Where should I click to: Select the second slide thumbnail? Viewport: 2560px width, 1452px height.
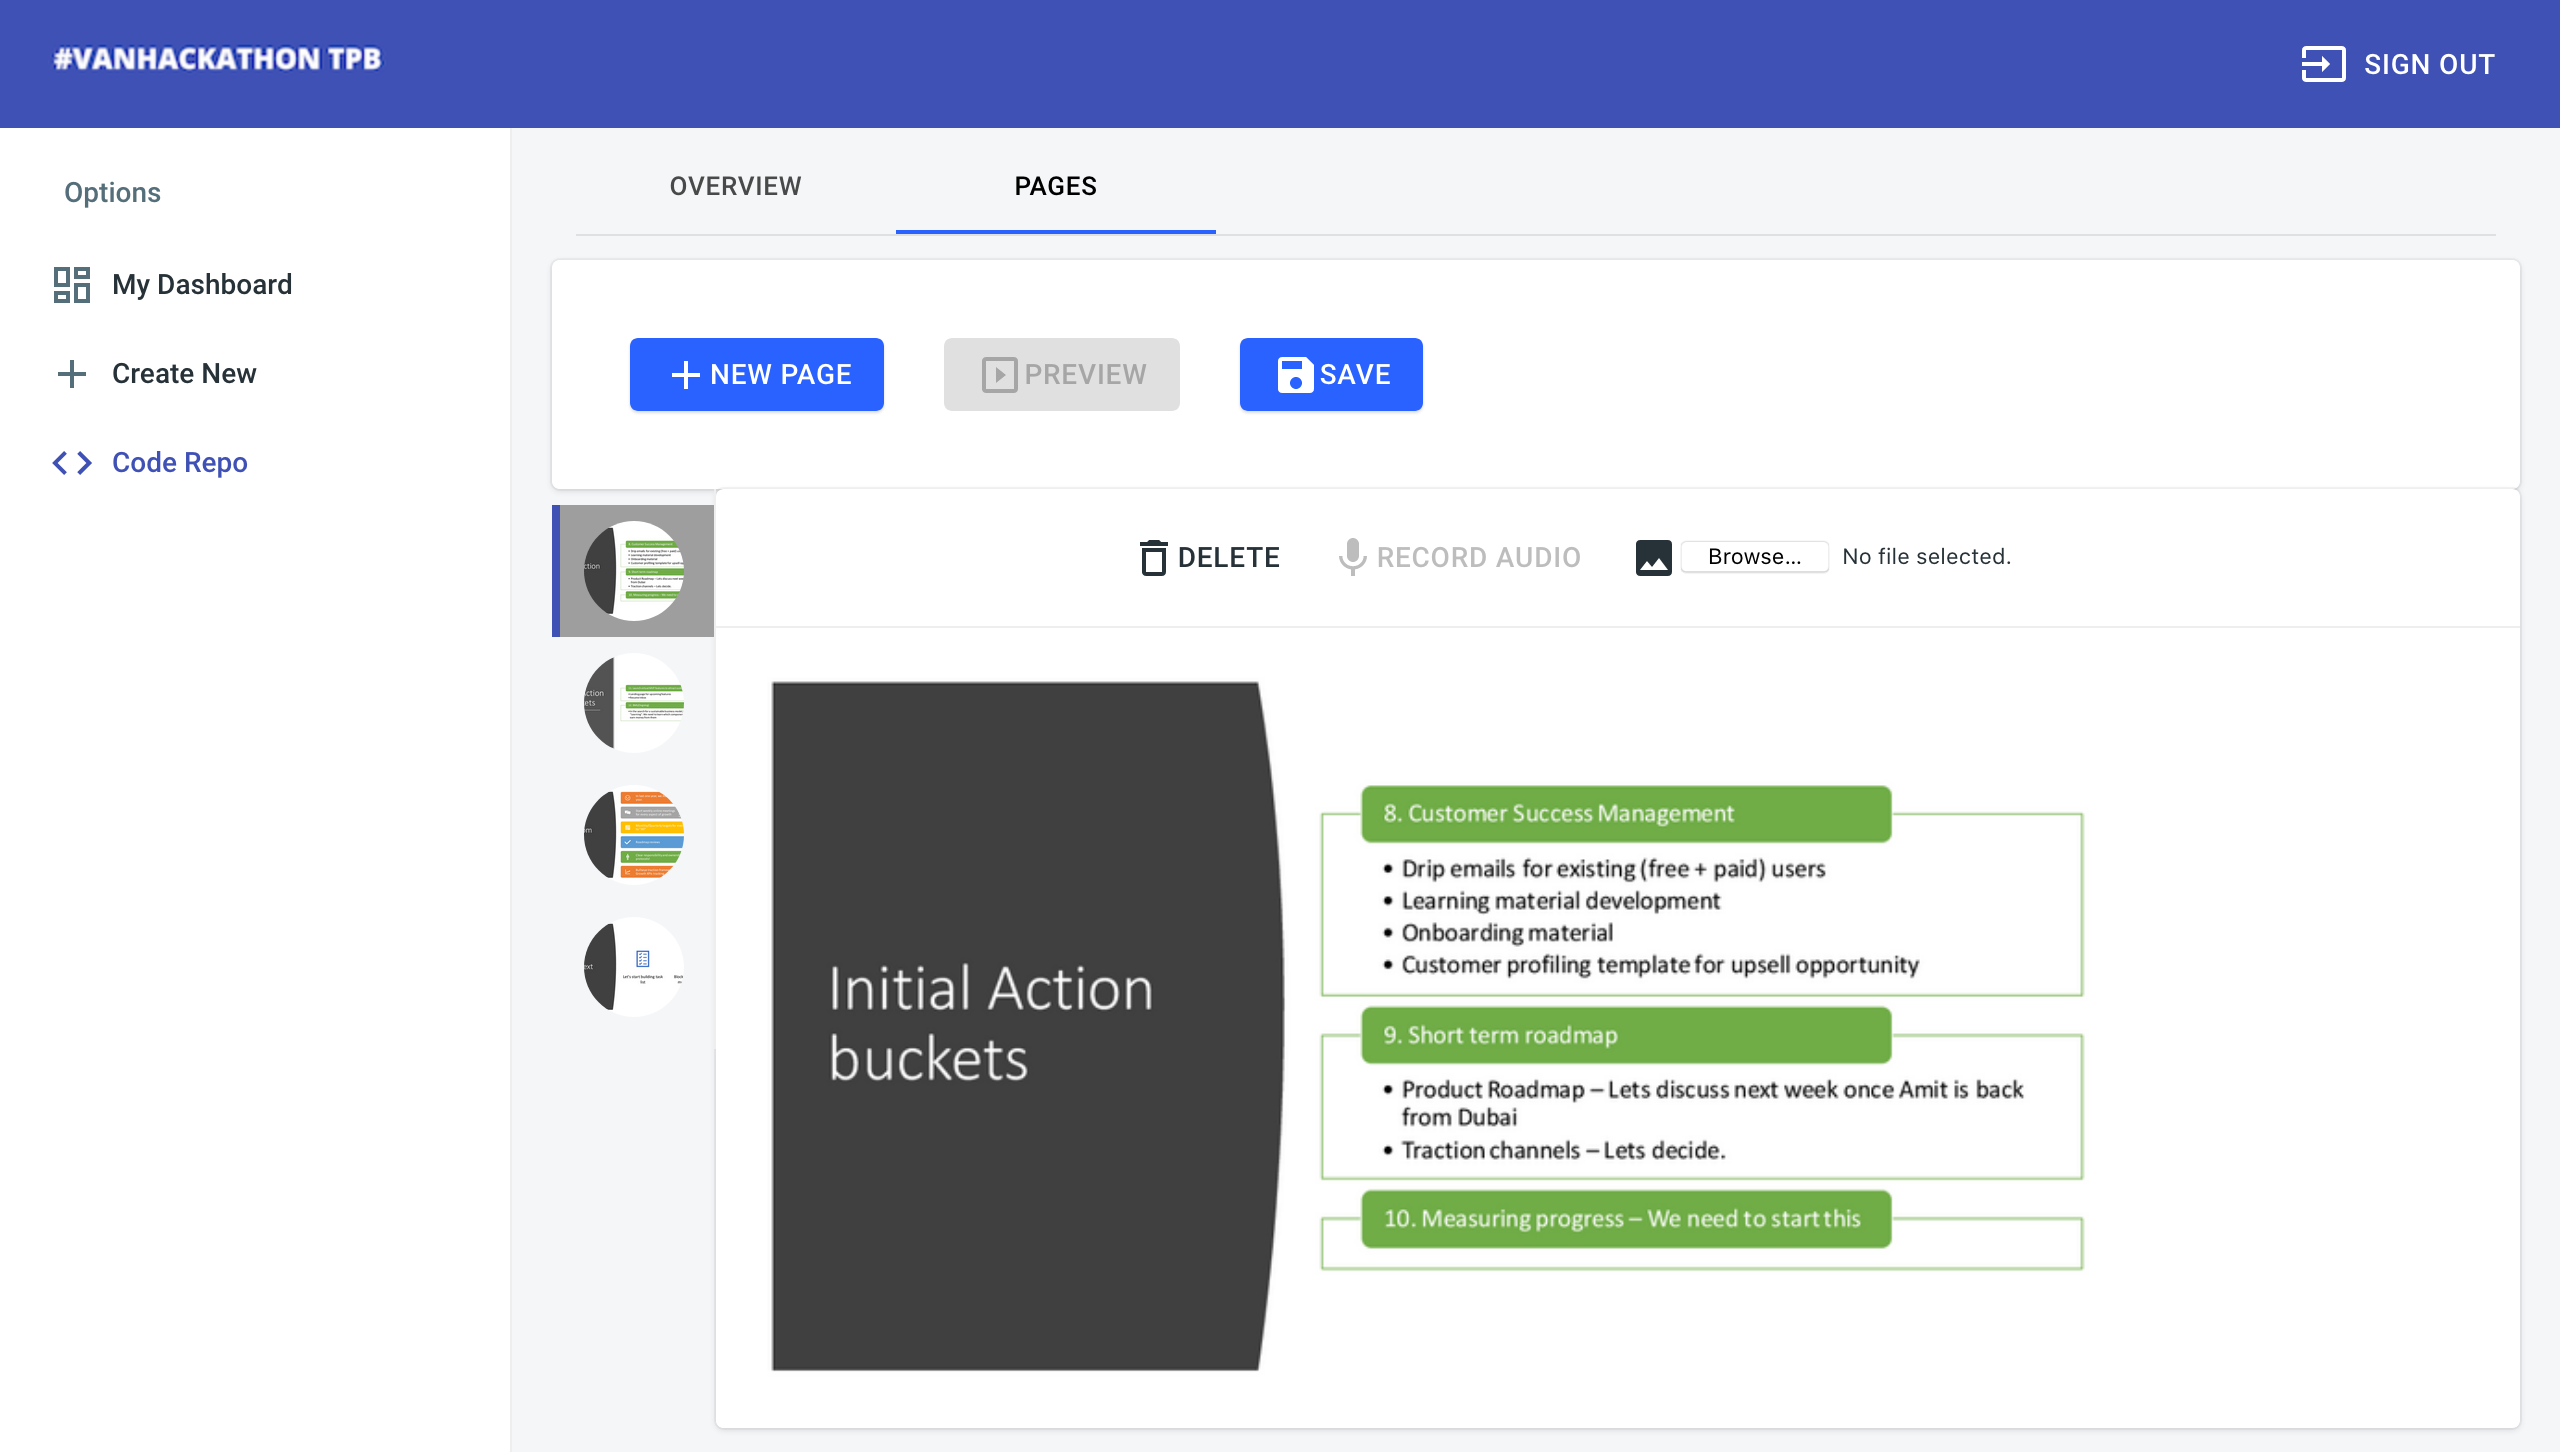(634, 702)
